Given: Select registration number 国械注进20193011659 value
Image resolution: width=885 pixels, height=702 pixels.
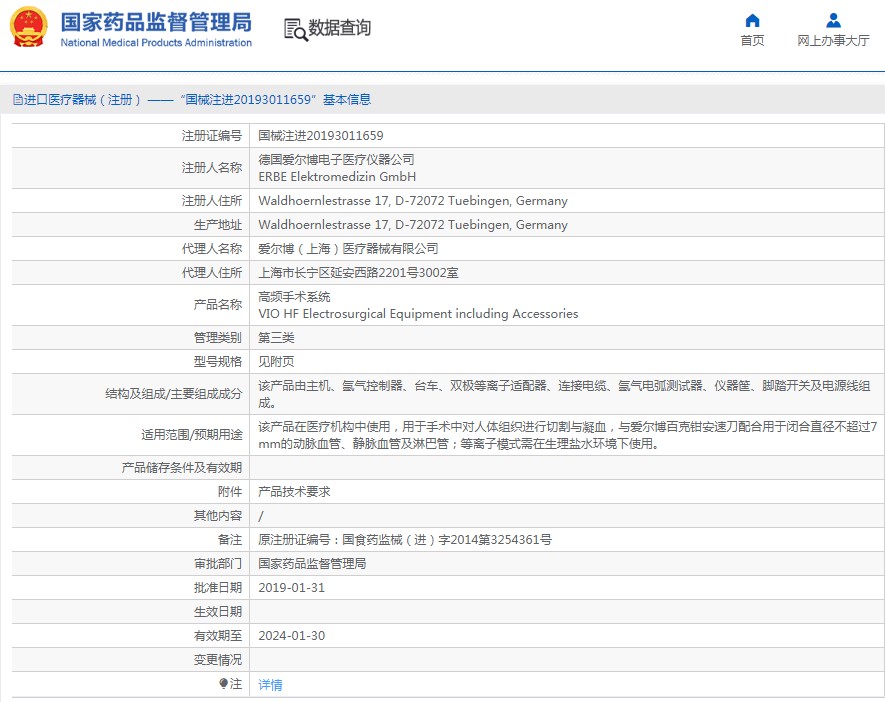Looking at the screenshot, I should pos(321,135).
